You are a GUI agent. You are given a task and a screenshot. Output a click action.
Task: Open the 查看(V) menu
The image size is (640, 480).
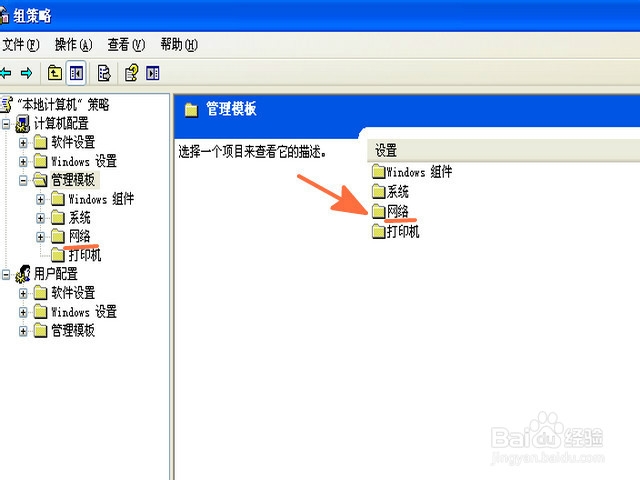[126, 44]
